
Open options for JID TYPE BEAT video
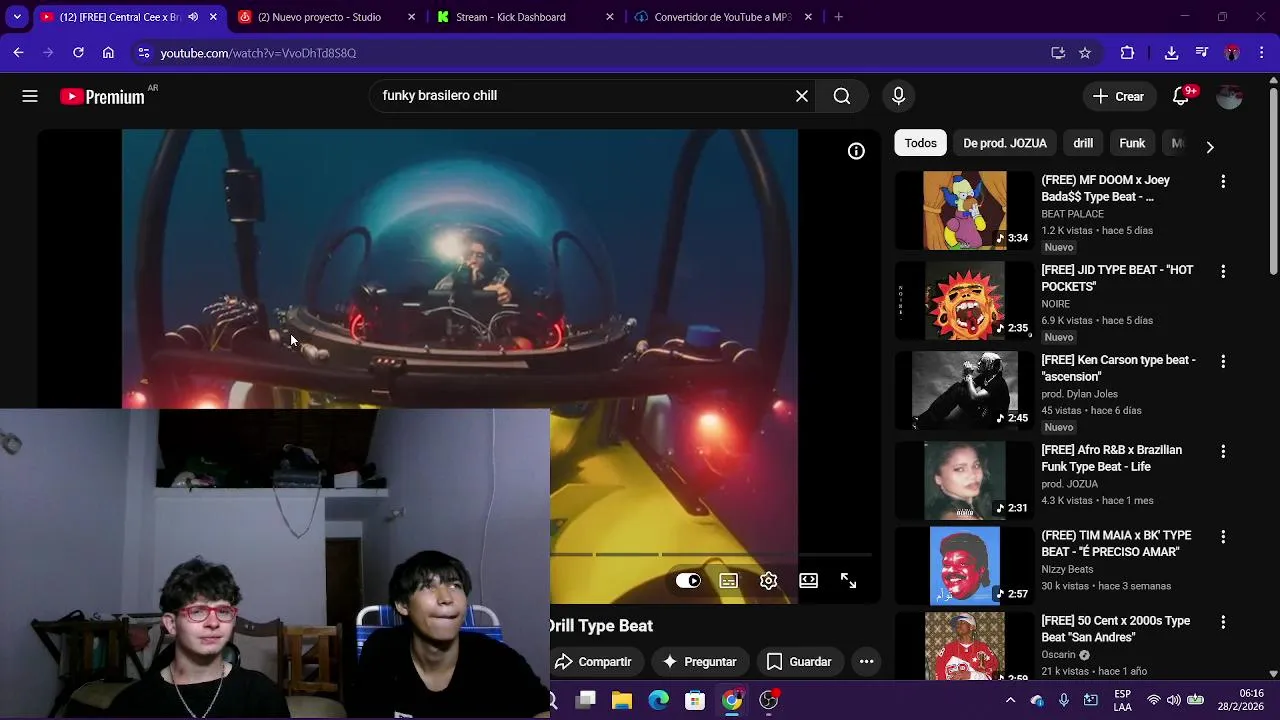(x=1222, y=272)
